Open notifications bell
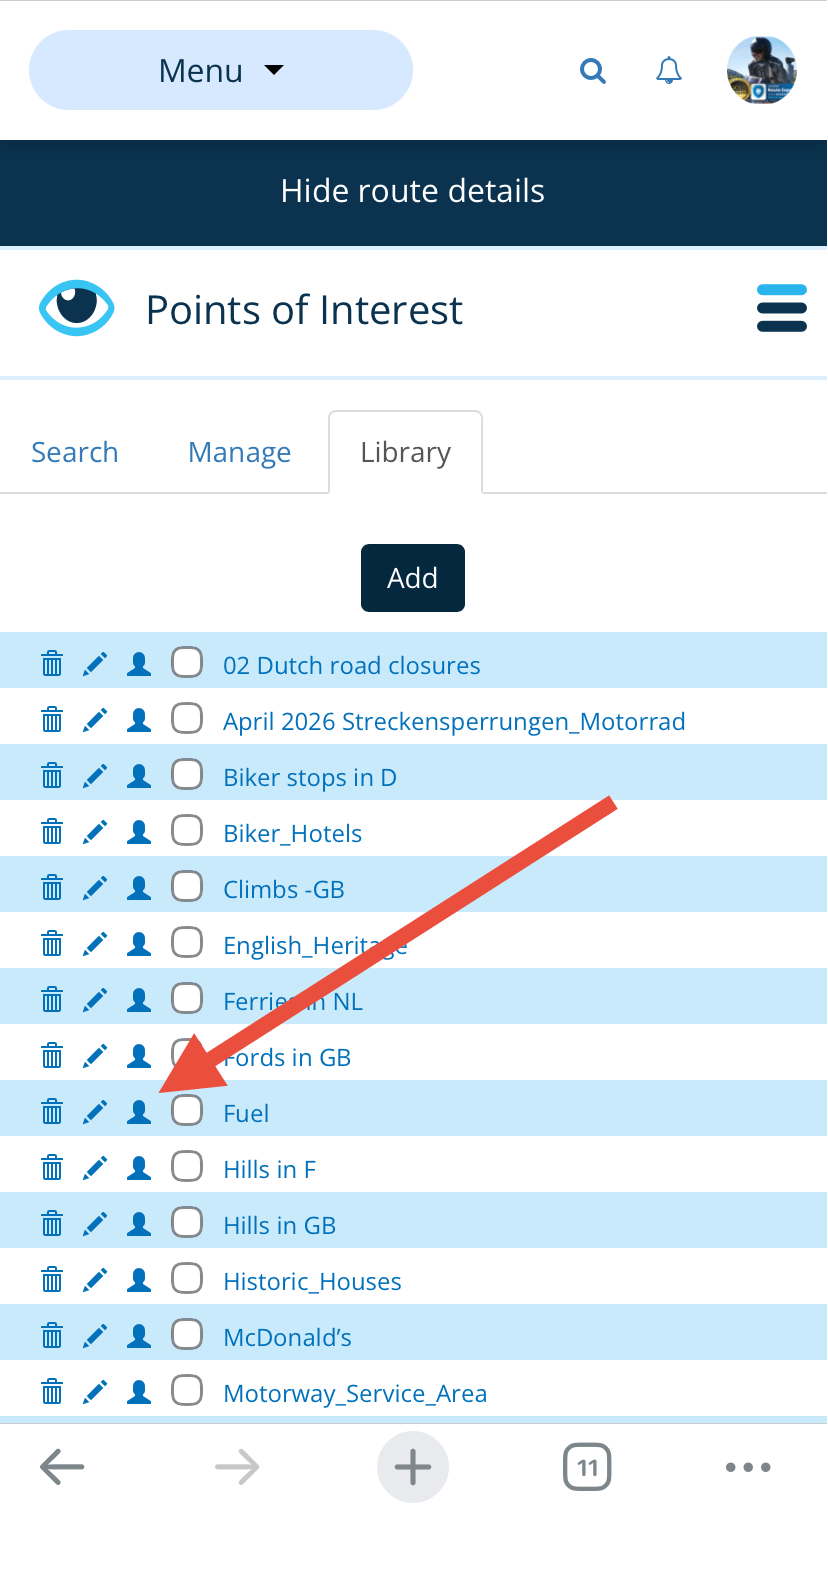 tap(669, 71)
